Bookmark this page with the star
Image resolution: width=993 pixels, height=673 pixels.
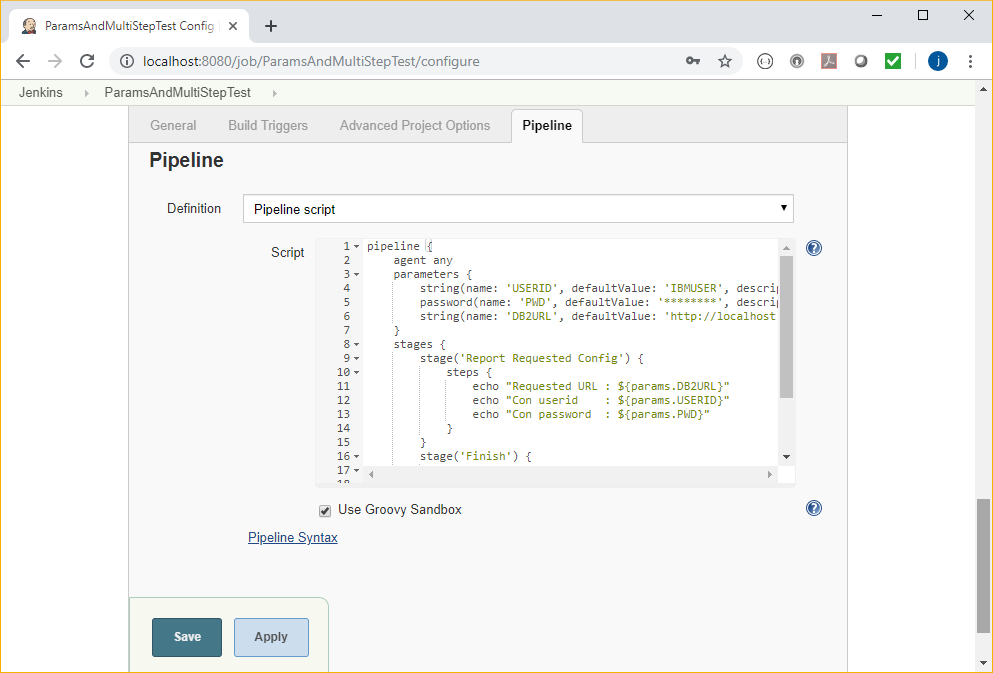[x=724, y=61]
